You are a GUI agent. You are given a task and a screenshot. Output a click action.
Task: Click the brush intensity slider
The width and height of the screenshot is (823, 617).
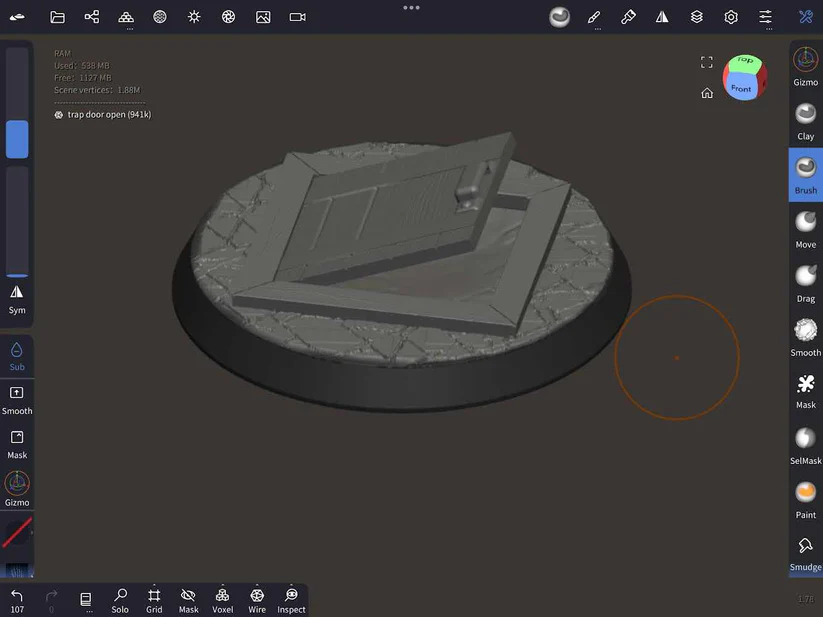17,222
